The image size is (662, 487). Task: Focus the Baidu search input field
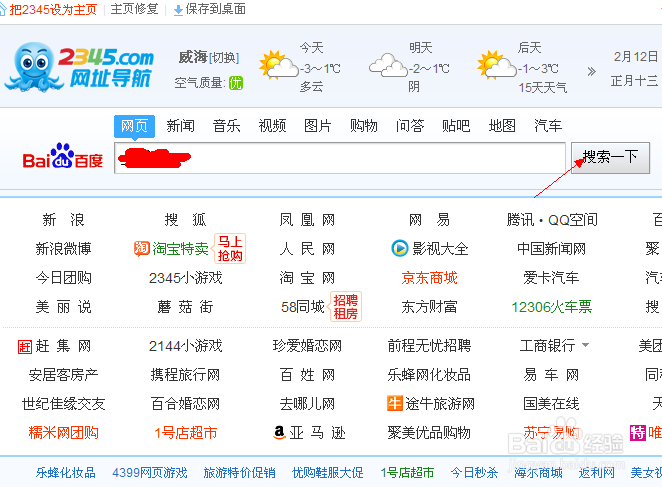pyautogui.click(x=340, y=158)
